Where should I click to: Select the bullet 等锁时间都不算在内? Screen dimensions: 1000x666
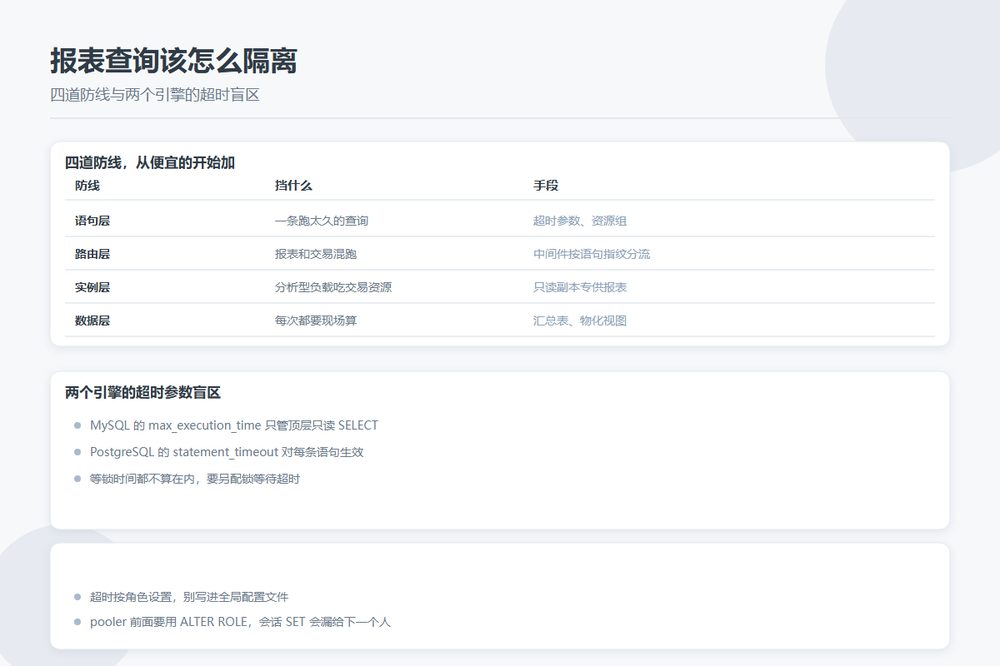195,479
